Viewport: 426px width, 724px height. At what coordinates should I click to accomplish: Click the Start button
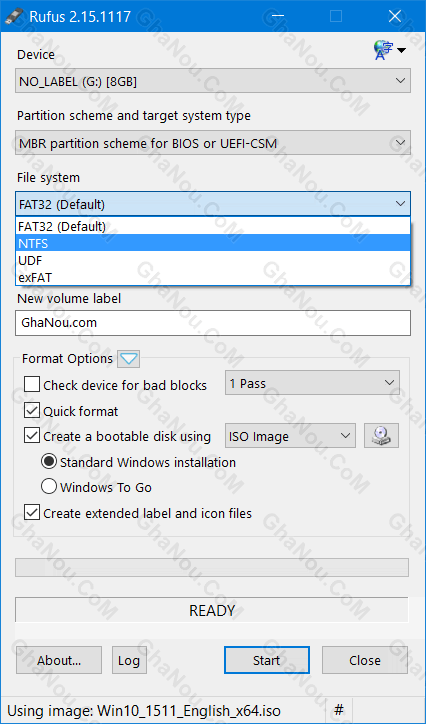pos(267,660)
